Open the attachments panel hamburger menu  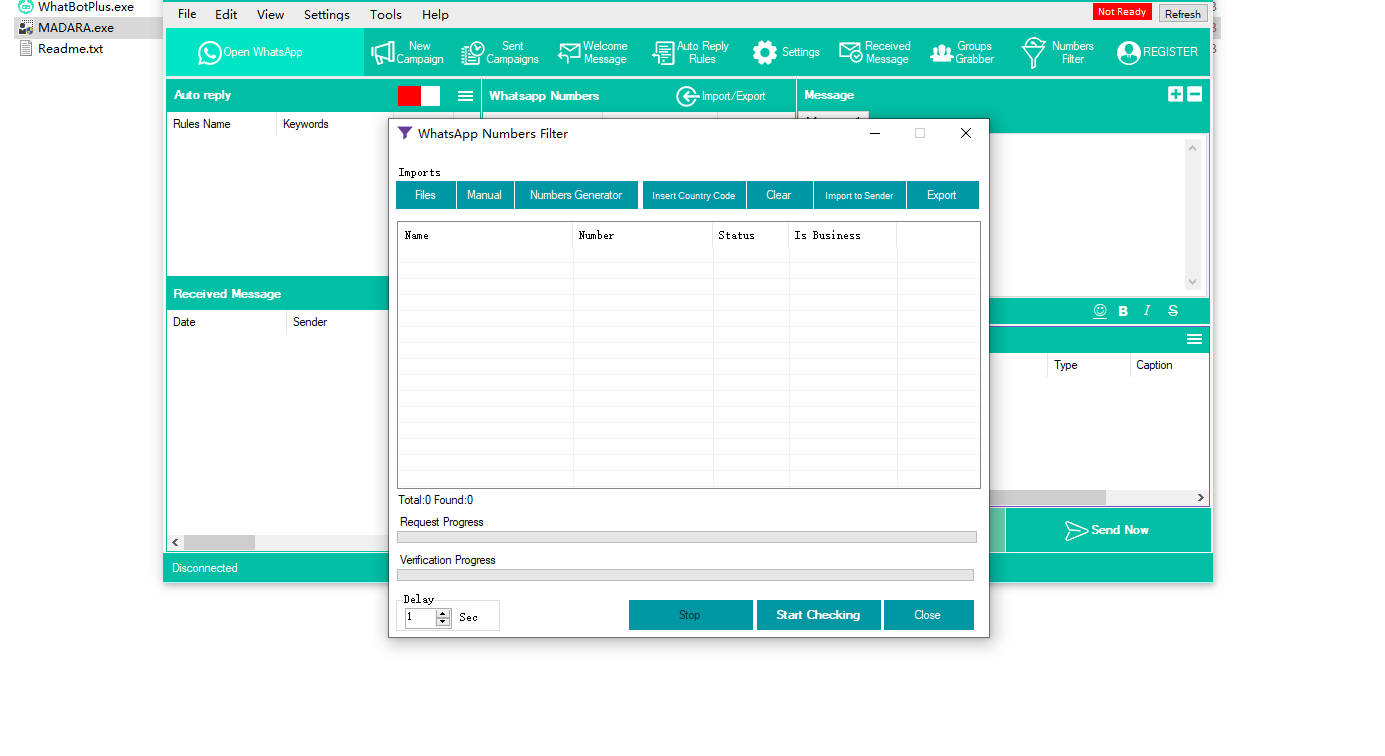coord(1194,339)
